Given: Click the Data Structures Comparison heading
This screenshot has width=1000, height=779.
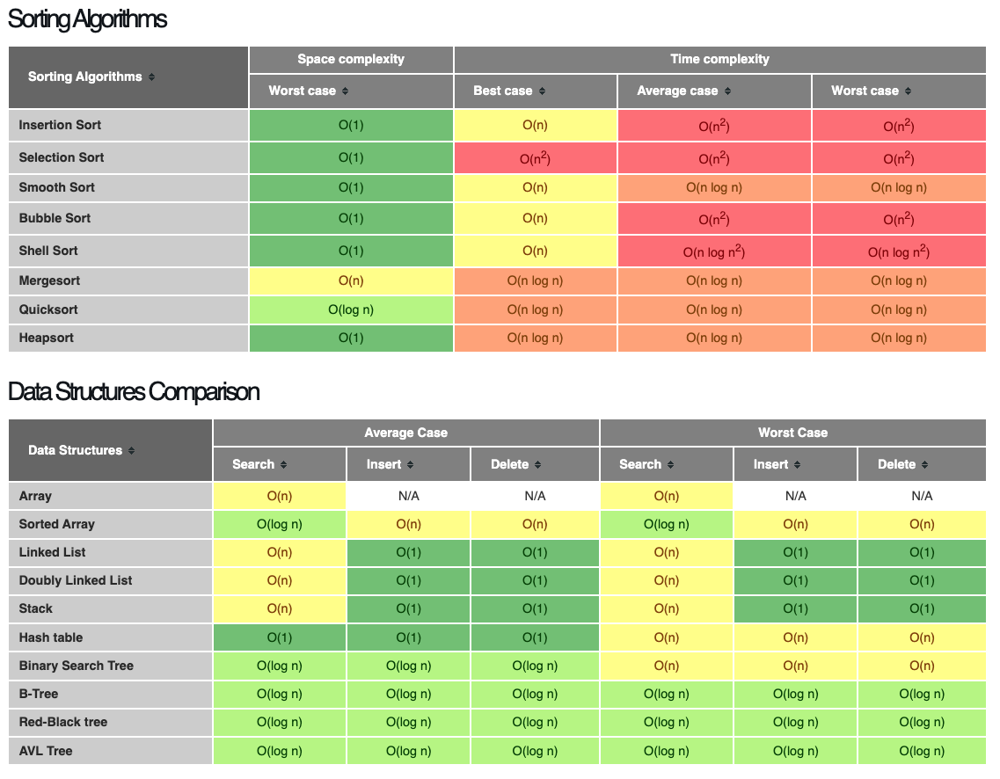Looking at the screenshot, I should [134, 391].
